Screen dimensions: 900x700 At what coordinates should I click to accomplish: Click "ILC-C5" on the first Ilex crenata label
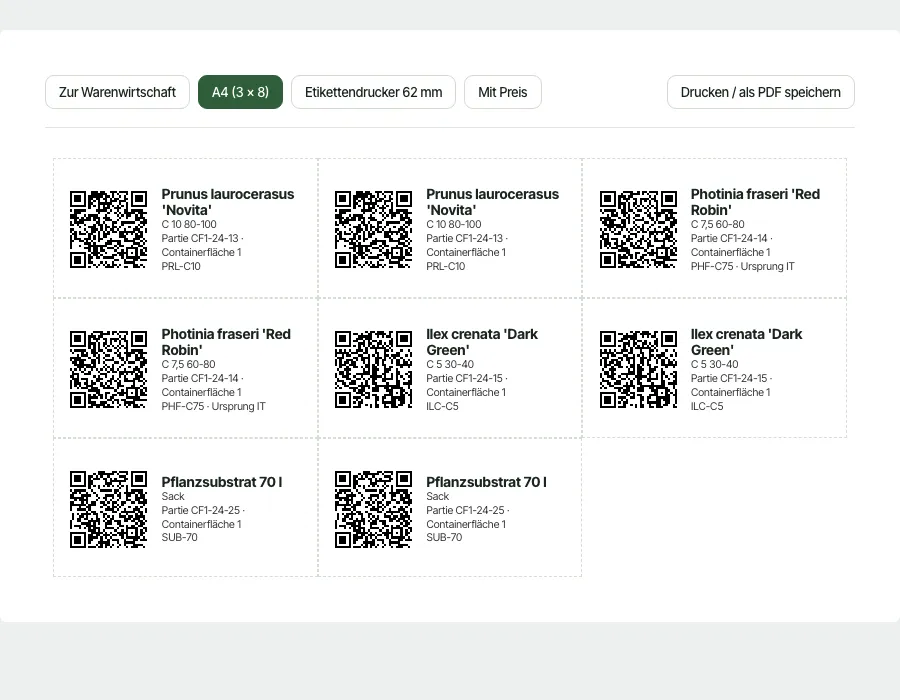[x=443, y=406]
